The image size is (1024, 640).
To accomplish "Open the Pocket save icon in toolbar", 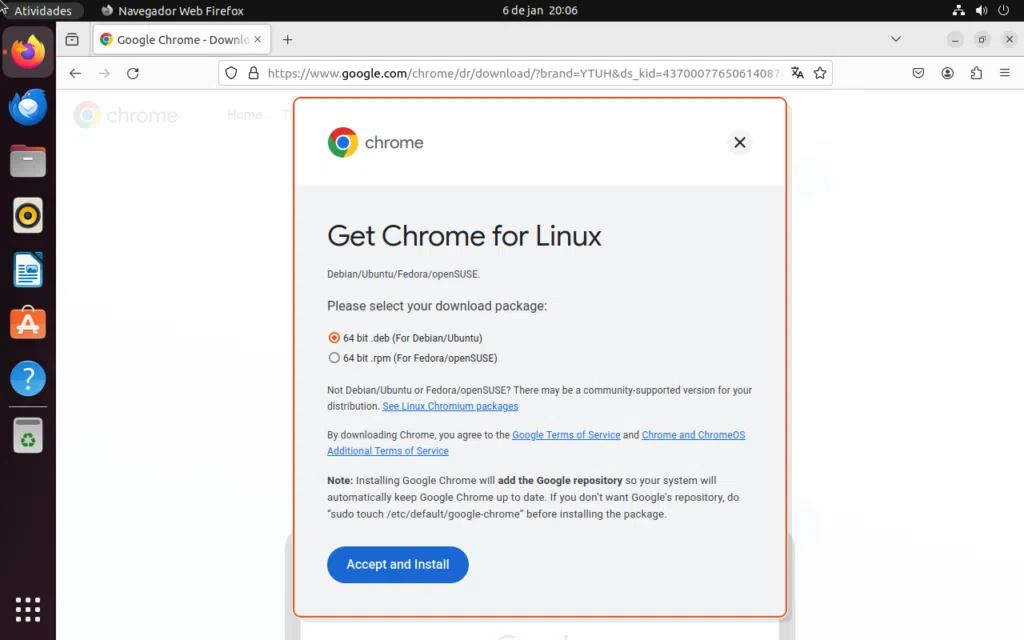I will [918, 72].
